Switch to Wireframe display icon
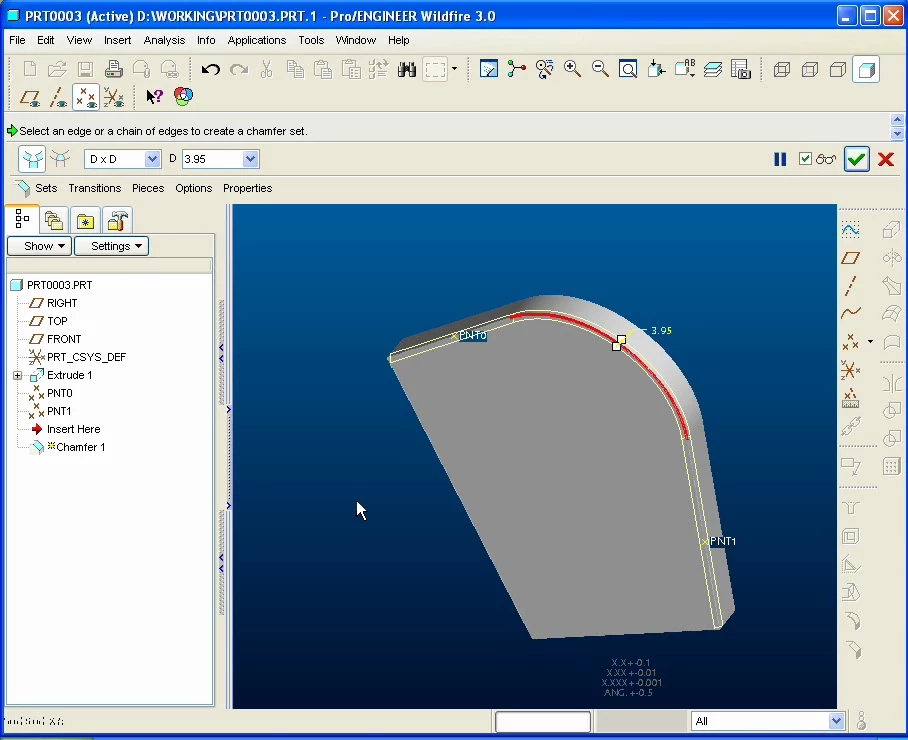The image size is (908, 740). (x=782, y=70)
